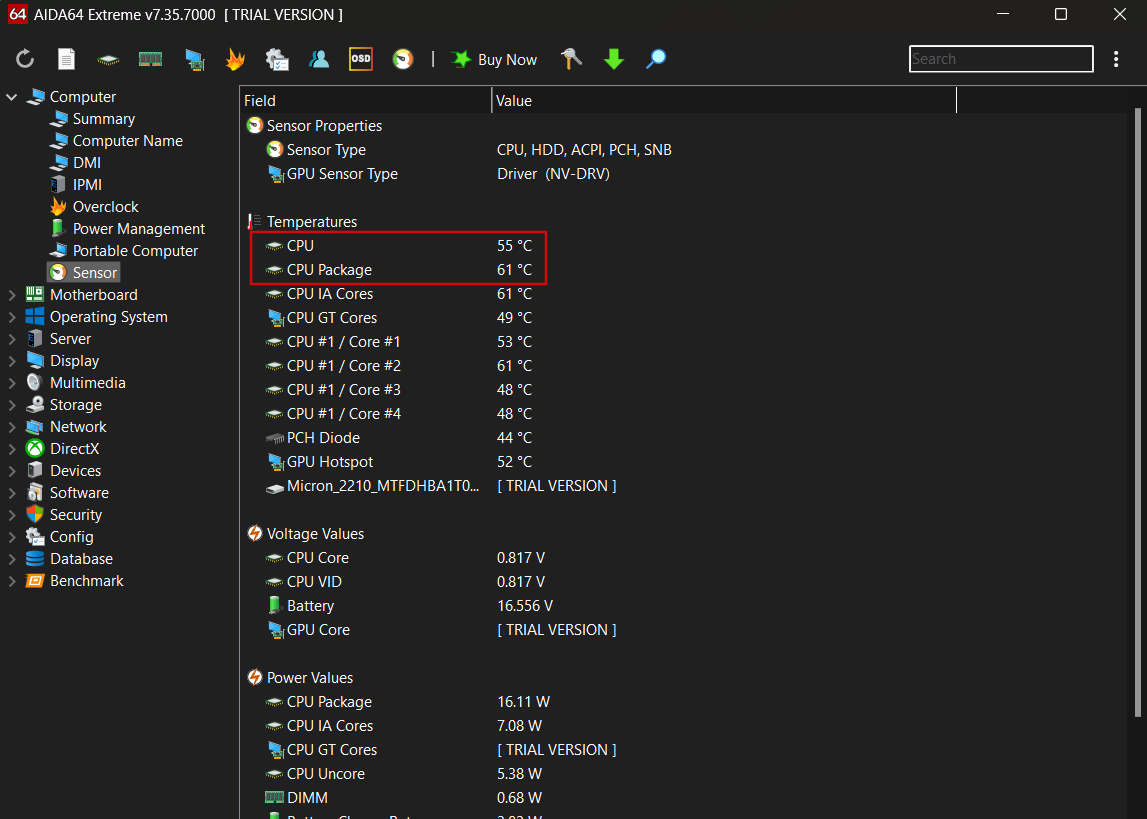This screenshot has height=819, width=1147.
Task: Click the green download arrow icon
Action: coord(614,60)
